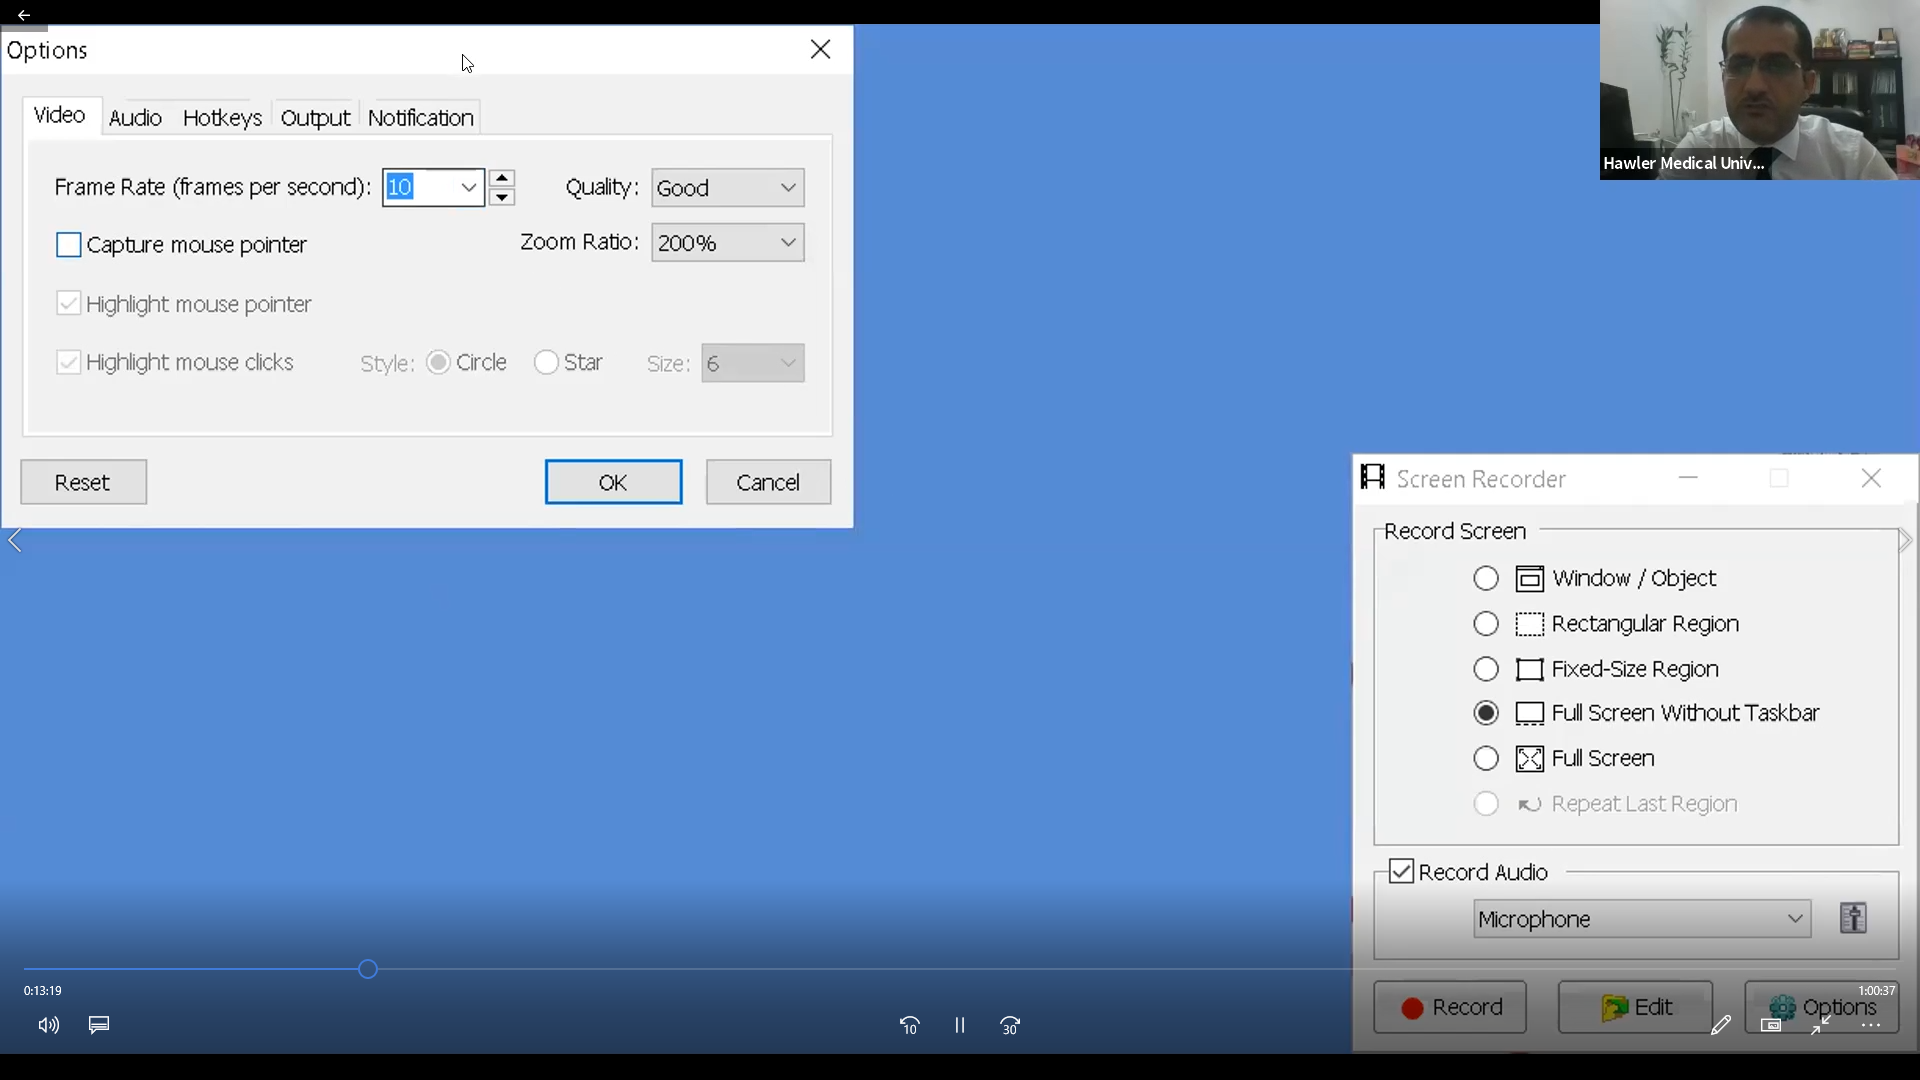This screenshot has width=1920, height=1080.
Task: Choose Window / Object recording mode
Action: tap(1486, 579)
